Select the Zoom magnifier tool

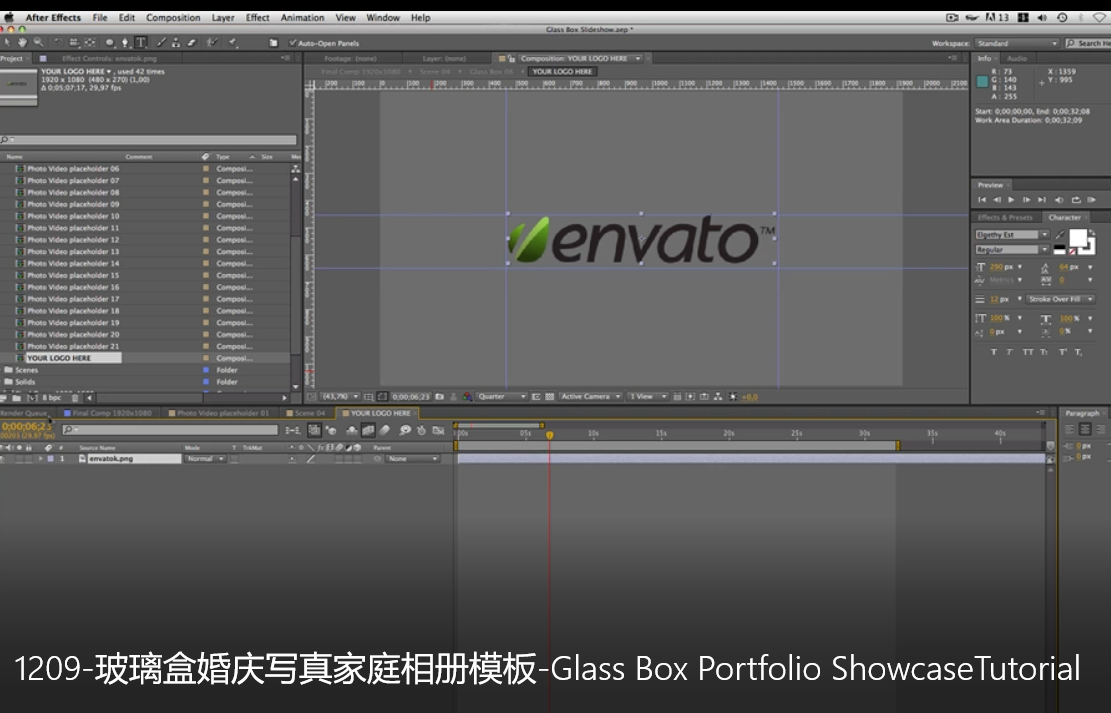[x=38, y=43]
